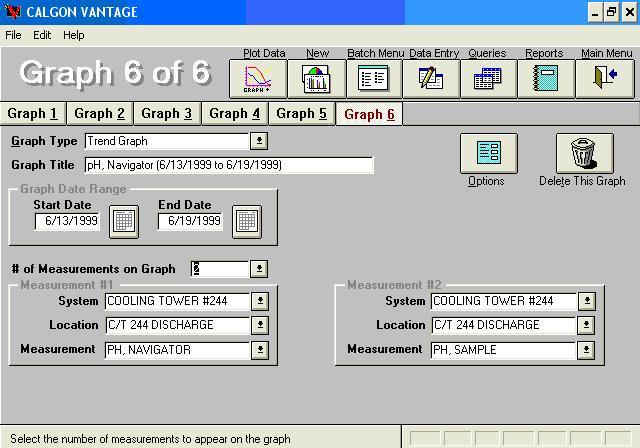Switch to the Graph 4 tab
The height and width of the screenshot is (448, 640).
234,113
